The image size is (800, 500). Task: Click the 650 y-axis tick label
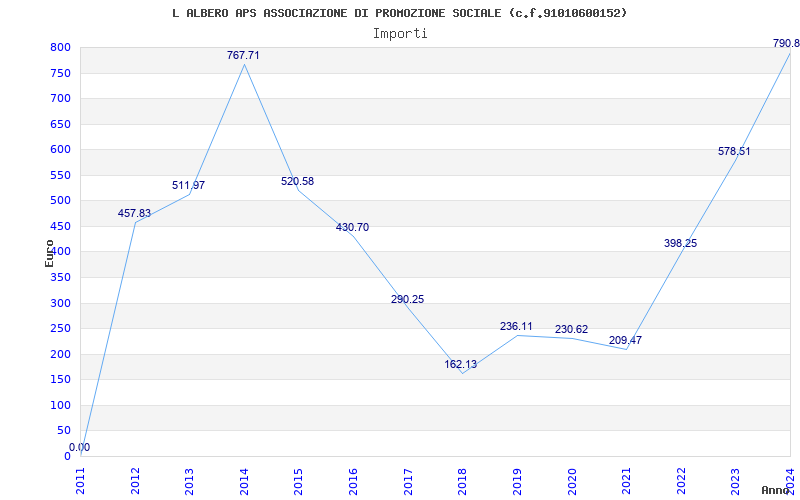60,124
